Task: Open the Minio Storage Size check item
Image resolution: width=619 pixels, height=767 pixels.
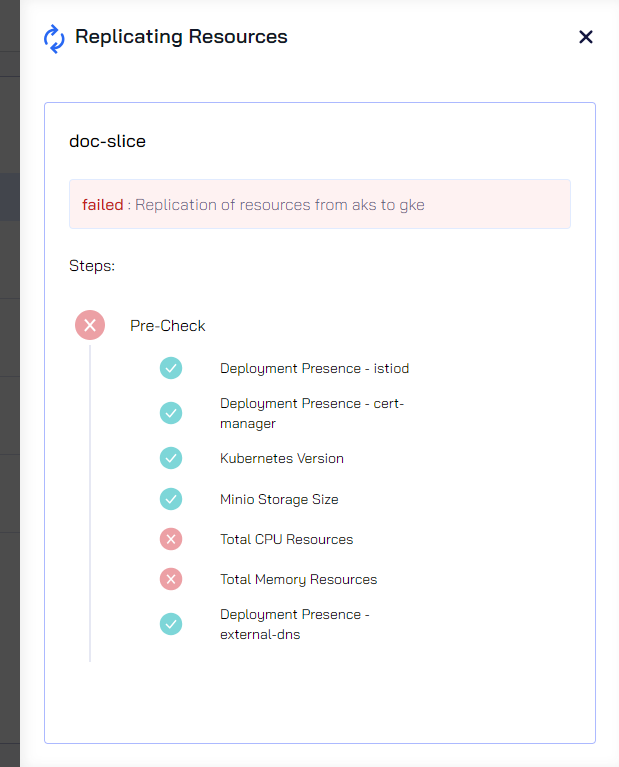Action: (279, 499)
